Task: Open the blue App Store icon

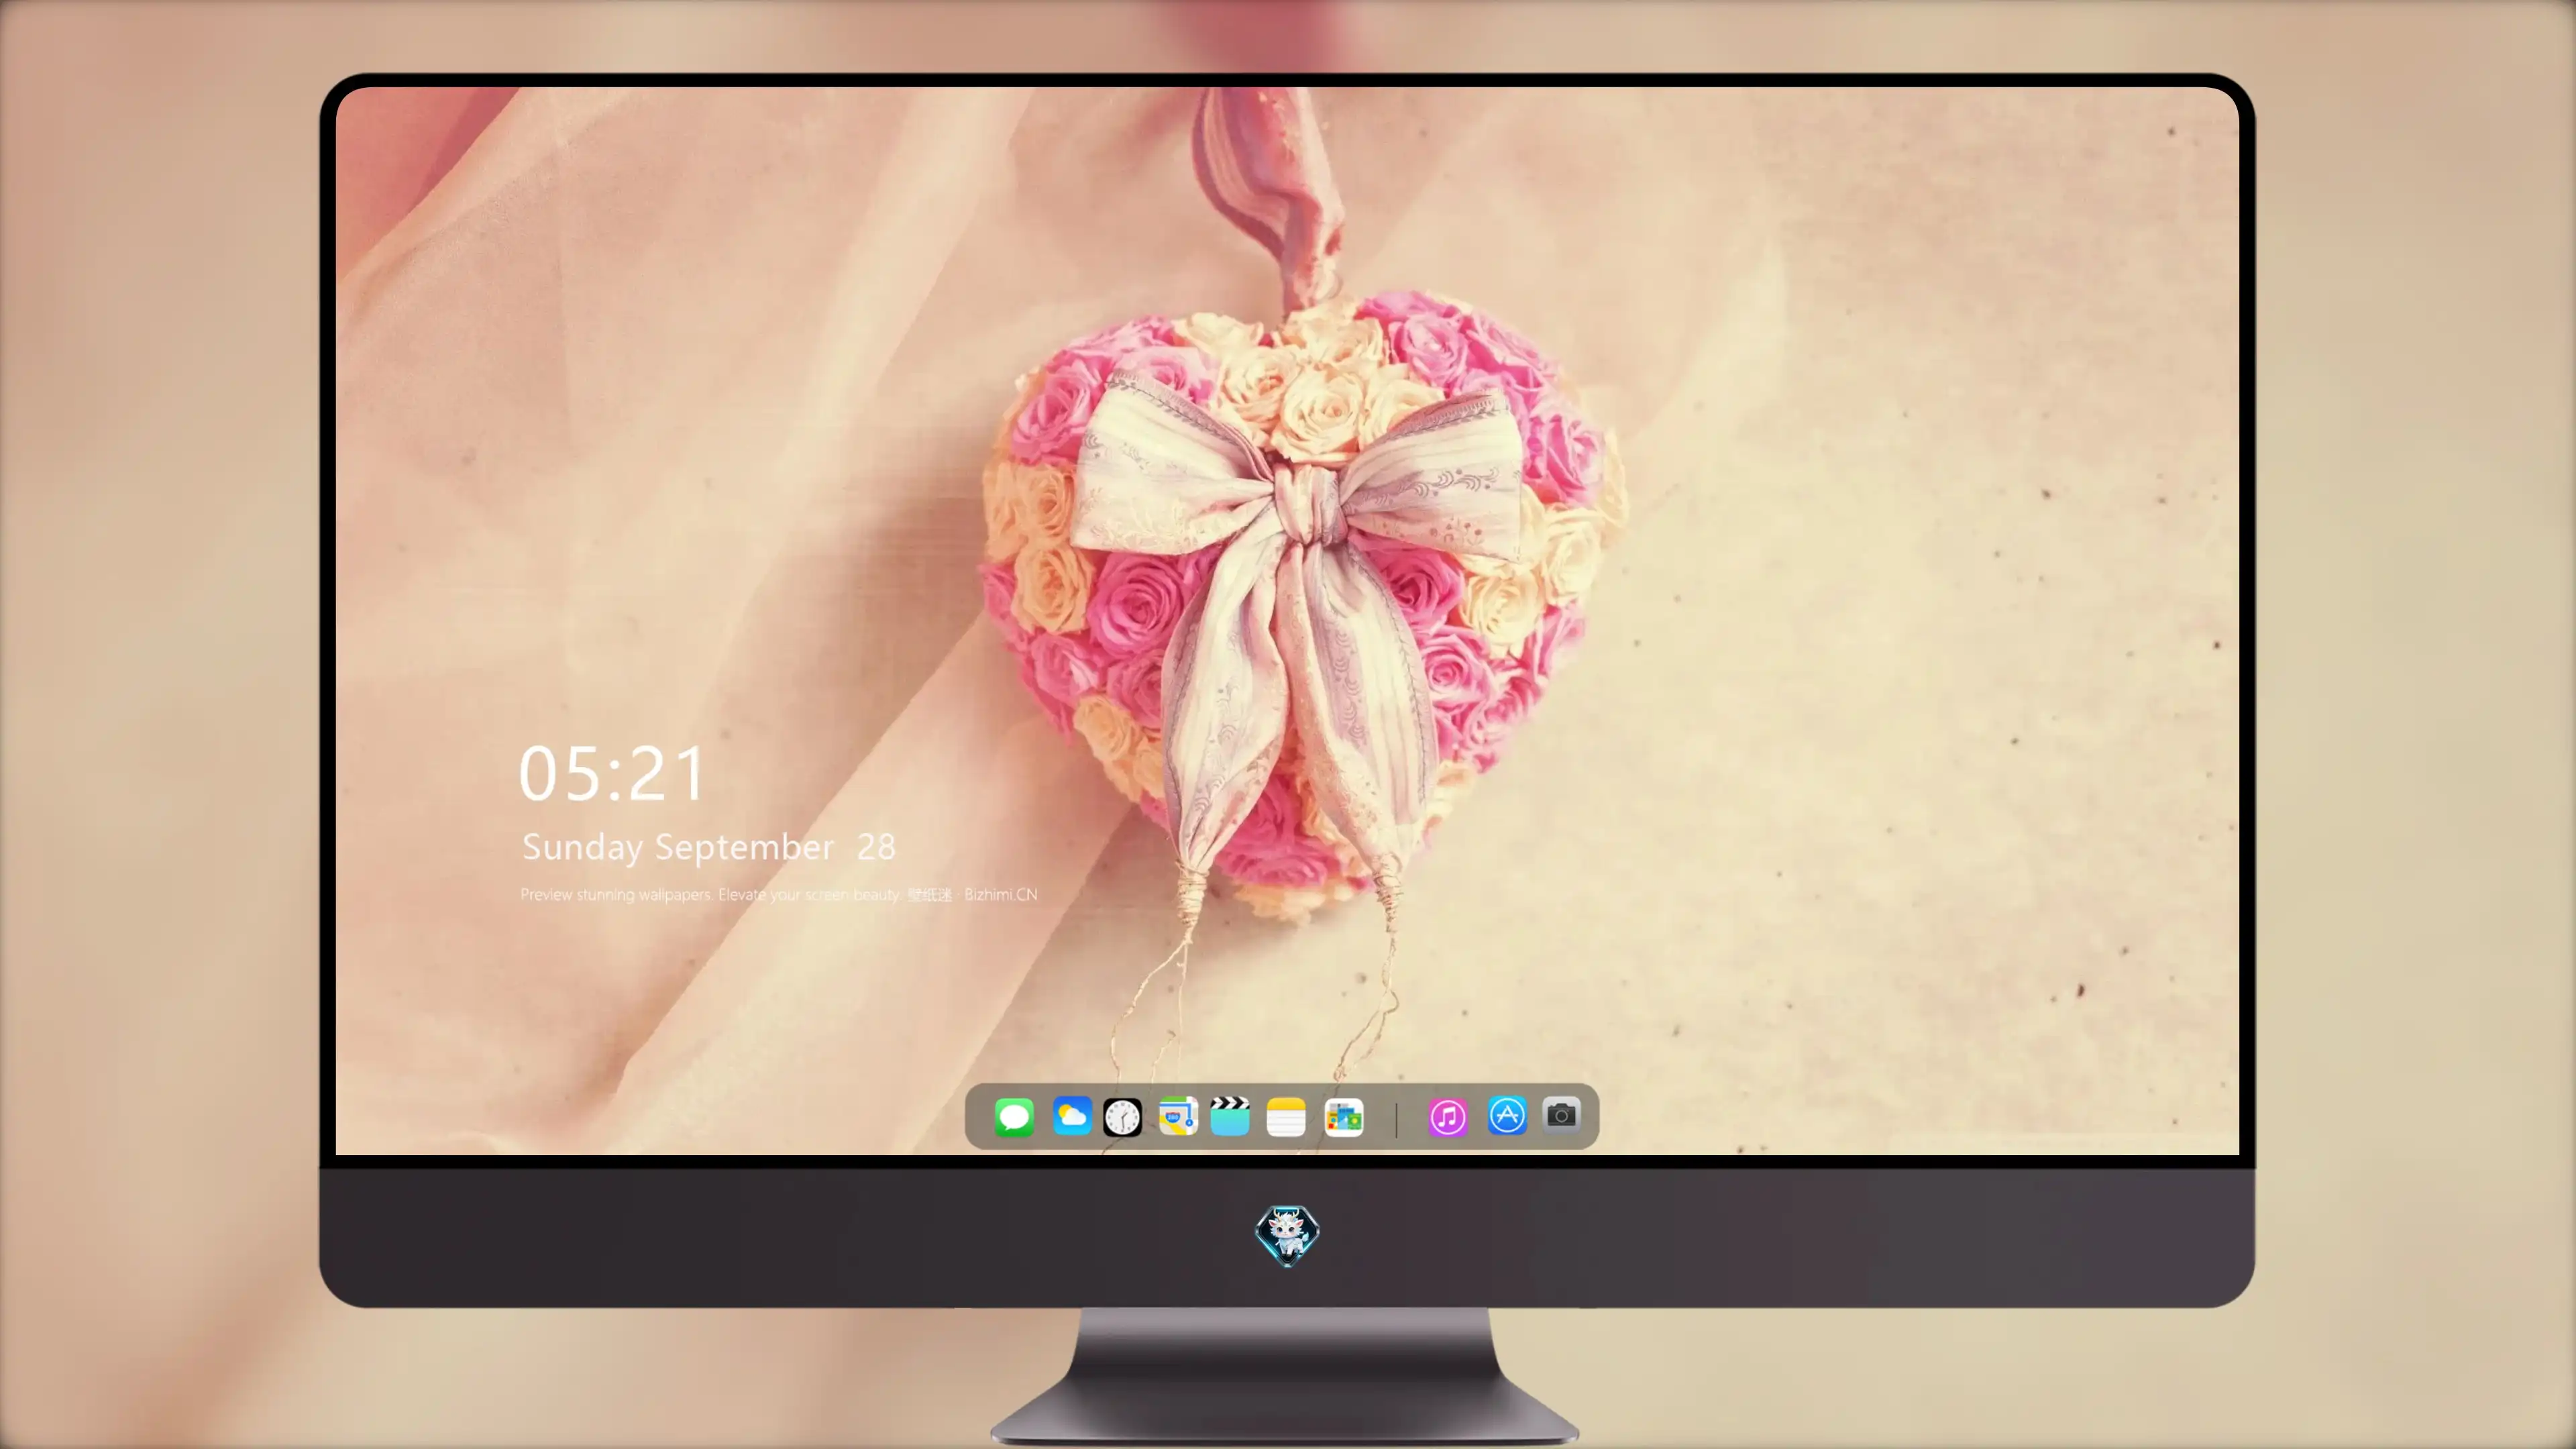Action: pyautogui.click(x=1507, y=1115)
